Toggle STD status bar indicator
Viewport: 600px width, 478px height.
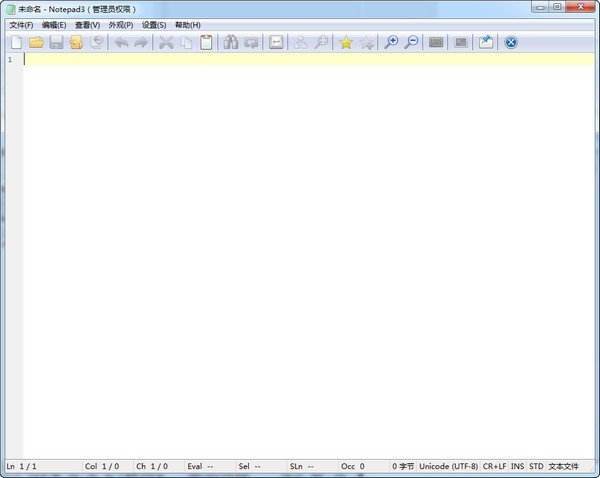536,466
